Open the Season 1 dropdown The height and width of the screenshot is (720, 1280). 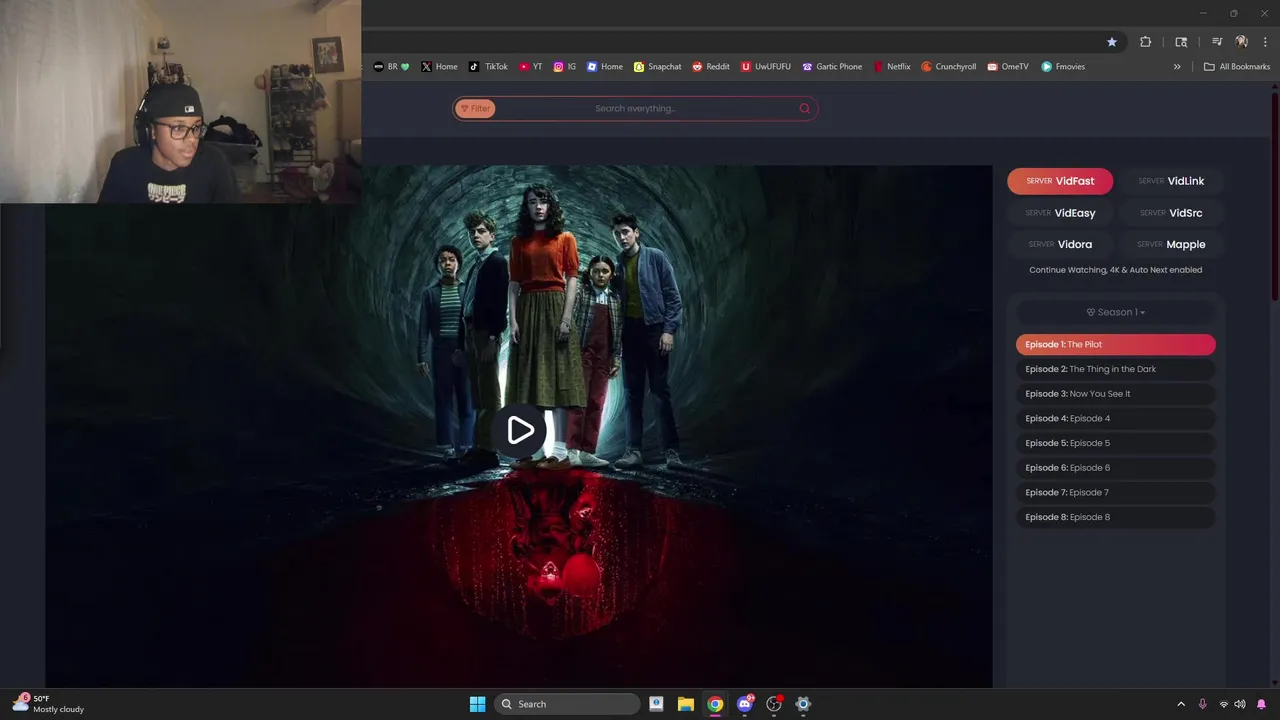(x=1116, y=312)
